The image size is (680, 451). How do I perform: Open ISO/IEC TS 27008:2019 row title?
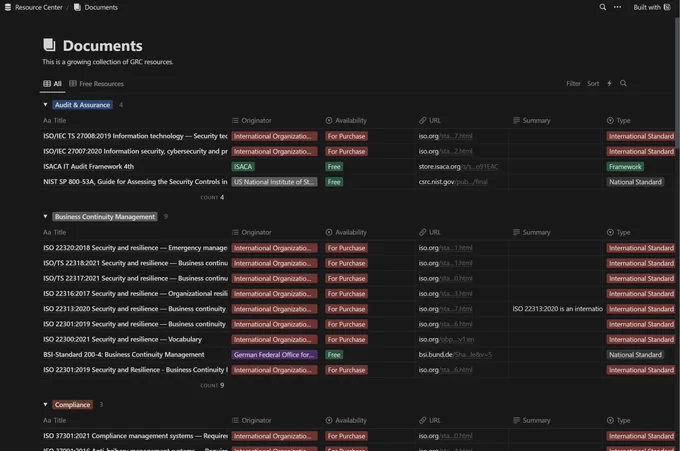coord(135,136)
